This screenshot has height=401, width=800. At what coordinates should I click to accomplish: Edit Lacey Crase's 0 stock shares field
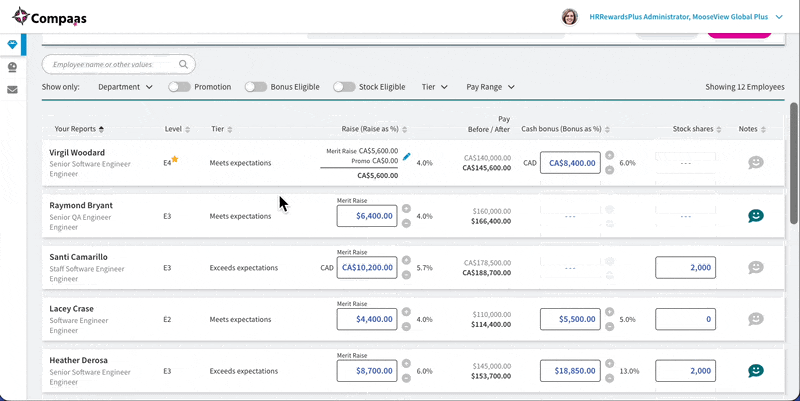click(685, 319)
